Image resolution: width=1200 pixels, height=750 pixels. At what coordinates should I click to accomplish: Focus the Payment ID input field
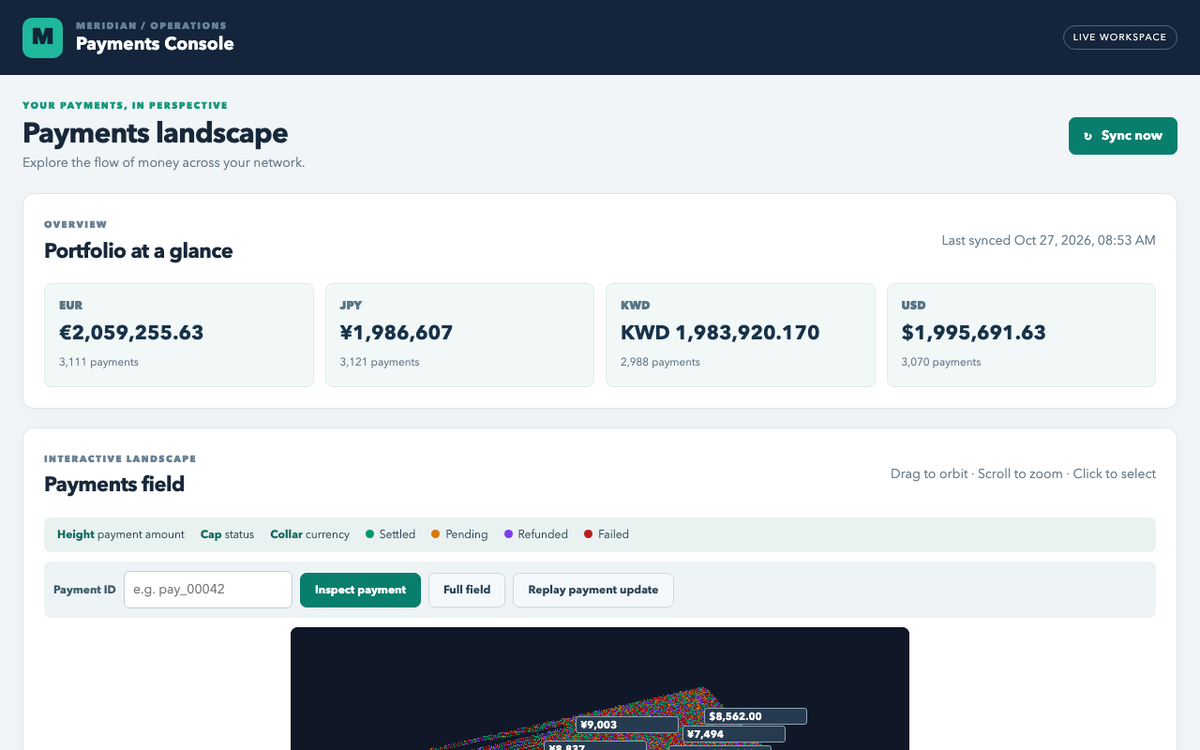208,590
